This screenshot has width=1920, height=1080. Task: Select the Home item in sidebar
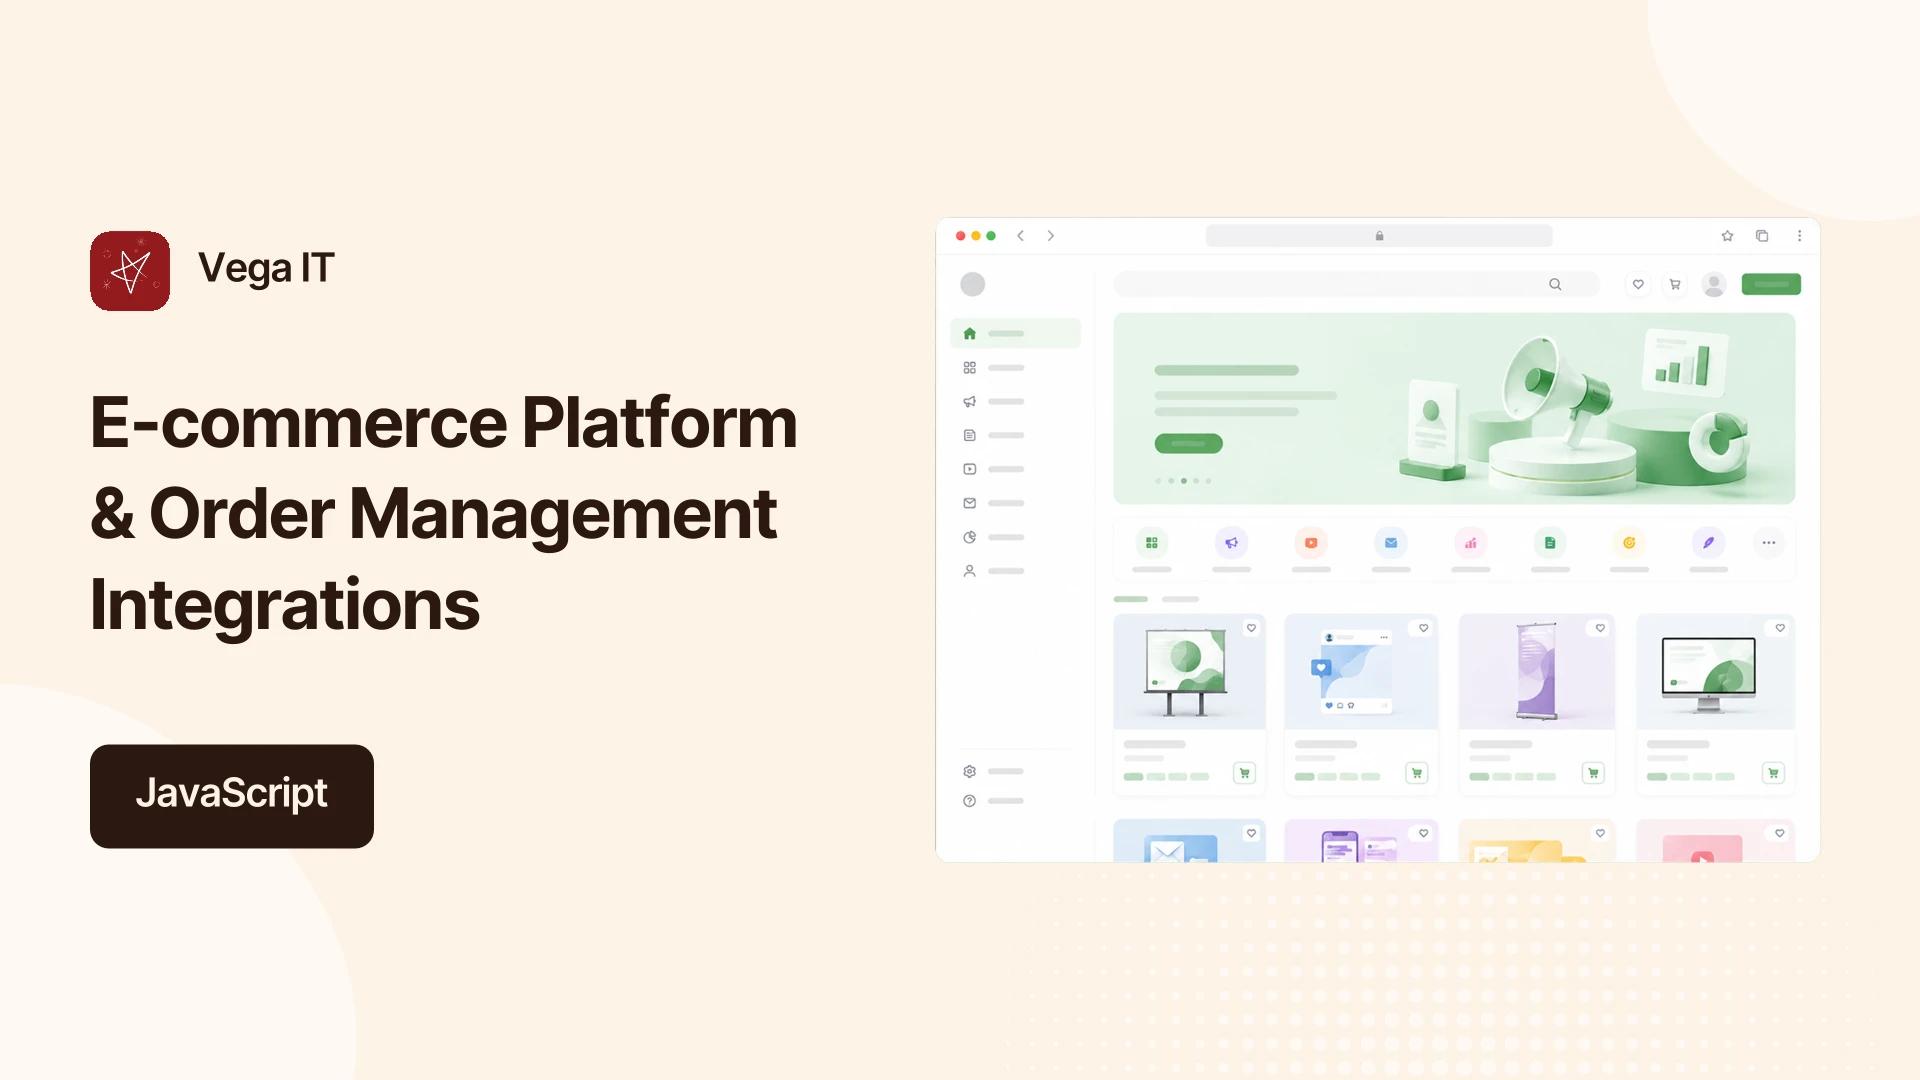[1015, 333]
